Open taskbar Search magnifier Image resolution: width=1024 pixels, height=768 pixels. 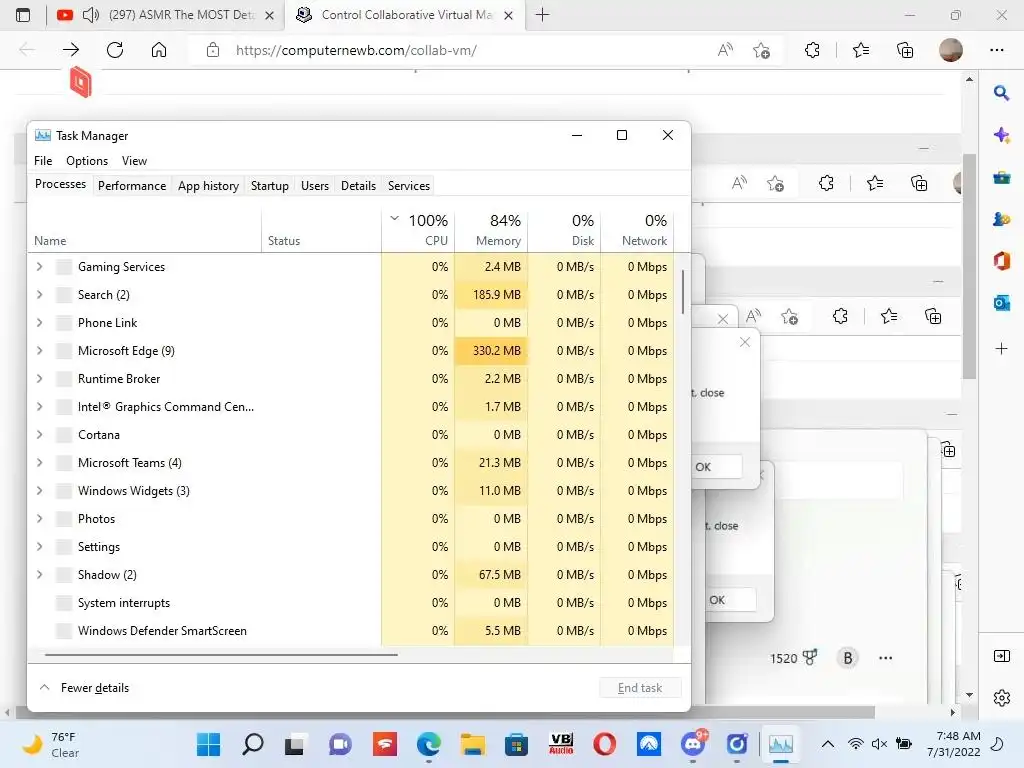[253, 744]
